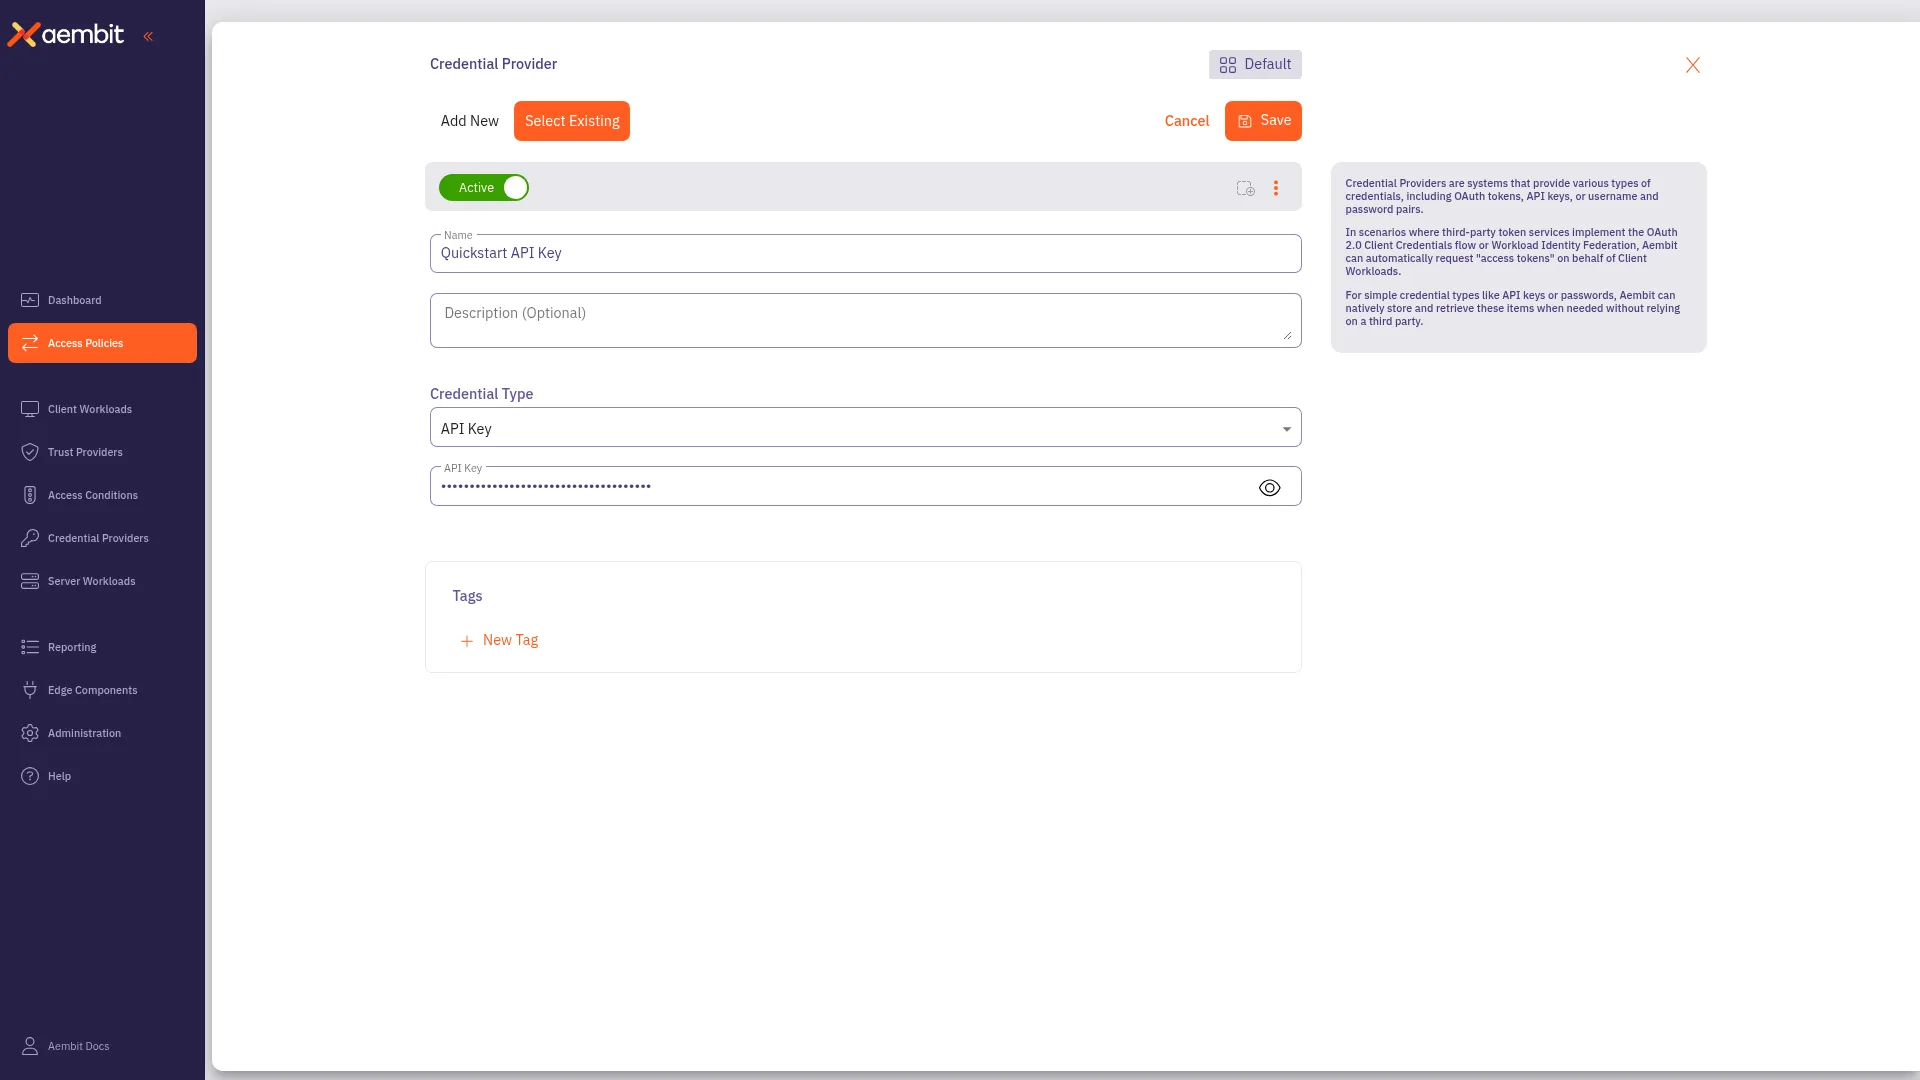1920x1080 pixels.
Task: Open the three-dot more options menu
Action: tap(1276, 188)
